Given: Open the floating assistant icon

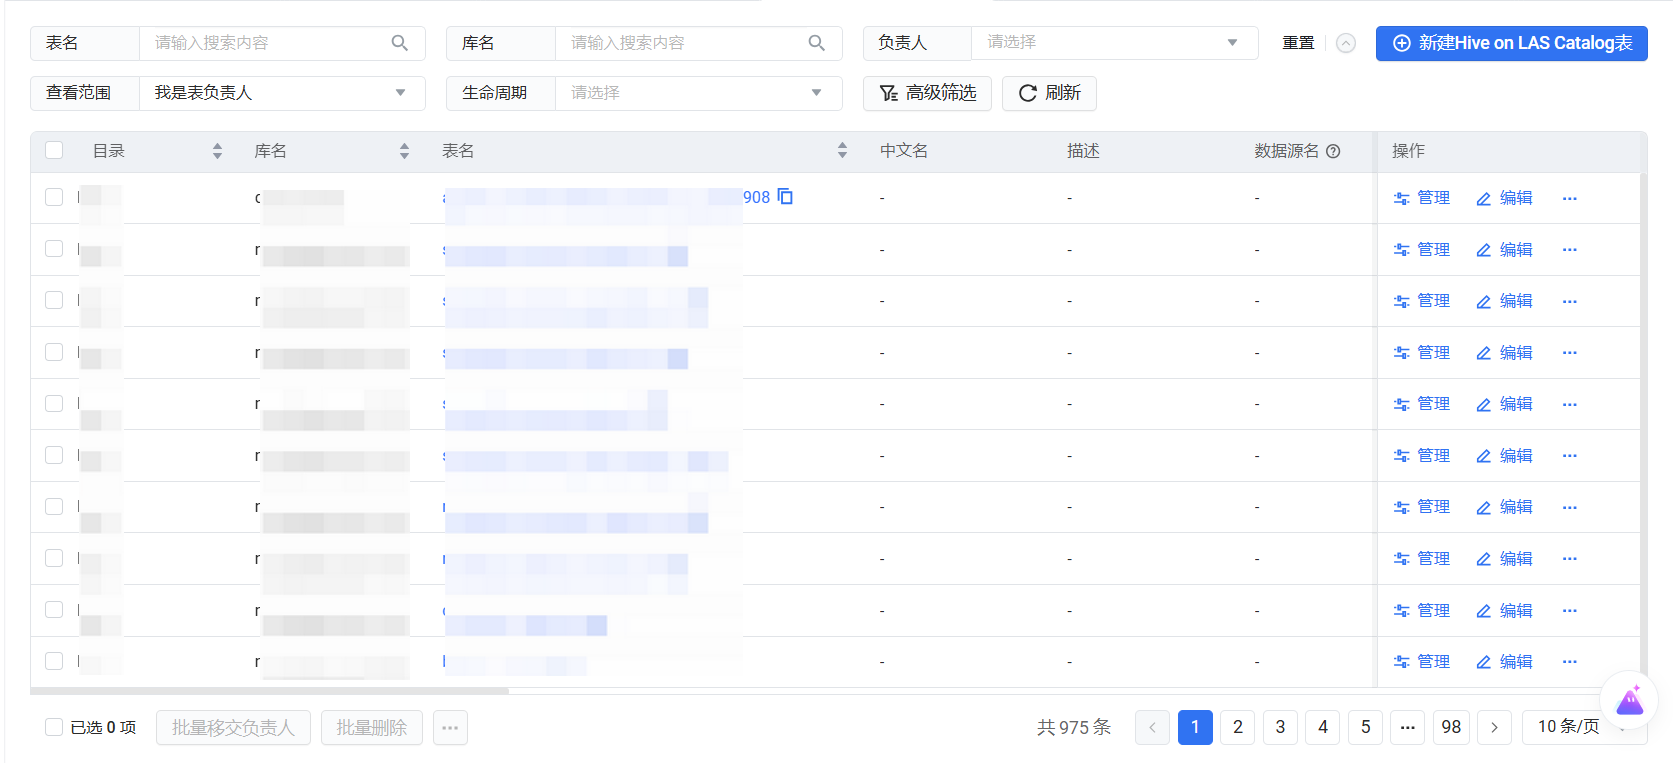Looking at the screenshot, I should click(x=1630, y=700).
